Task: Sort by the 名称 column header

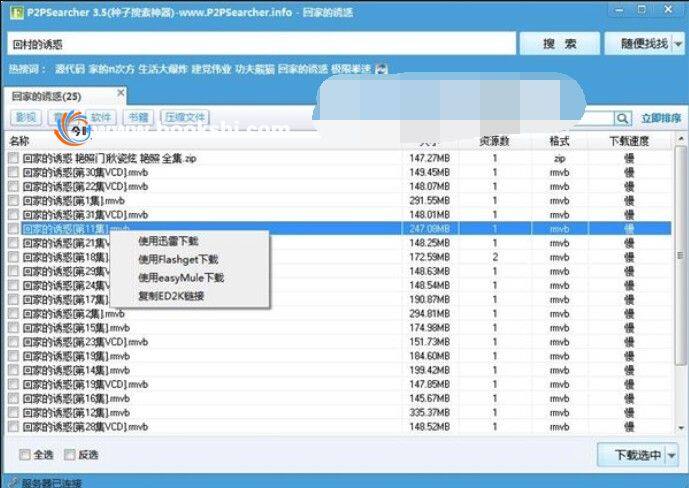Action: click(x=19, y=141)
